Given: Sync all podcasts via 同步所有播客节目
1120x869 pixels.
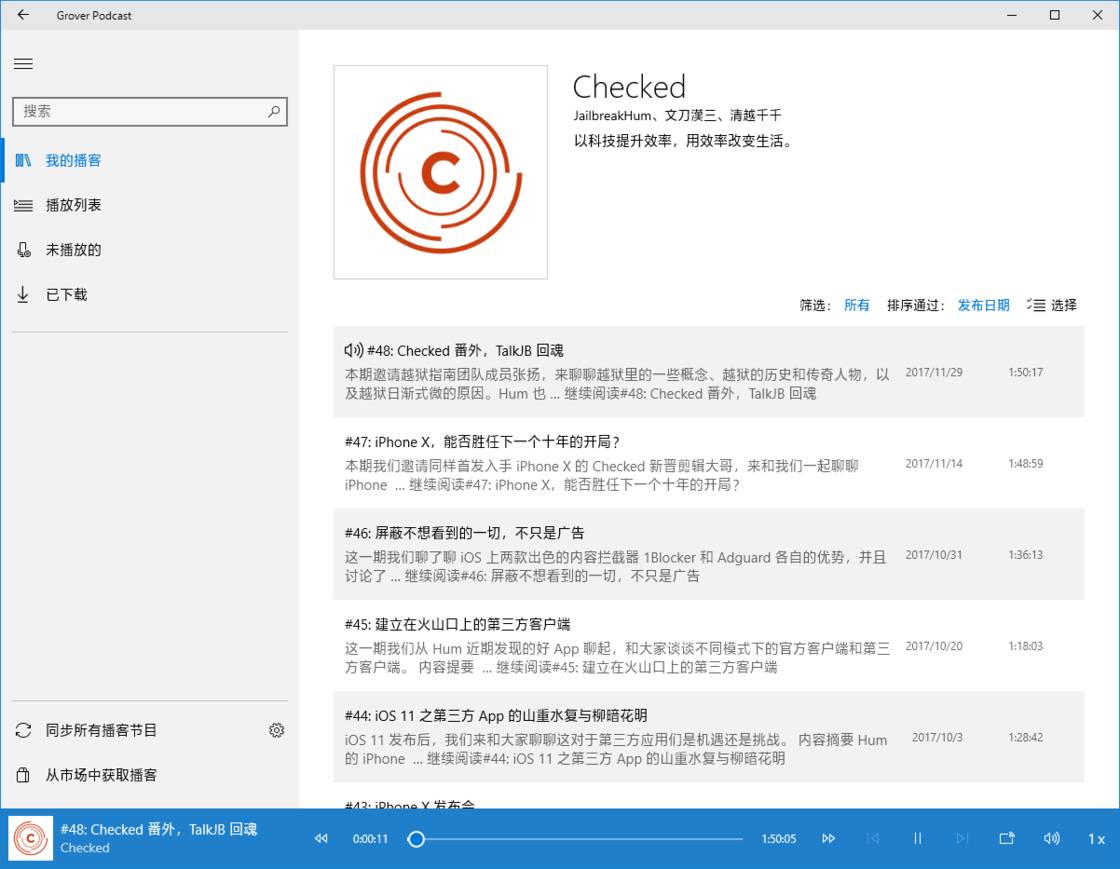Looking at the screenshot, I should click(x=101, y=730).
